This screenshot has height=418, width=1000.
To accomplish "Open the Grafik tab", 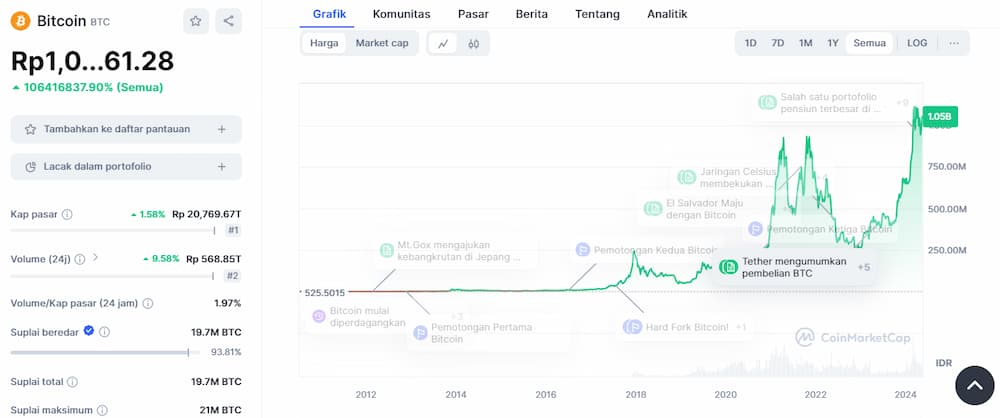I will (330, 14).
